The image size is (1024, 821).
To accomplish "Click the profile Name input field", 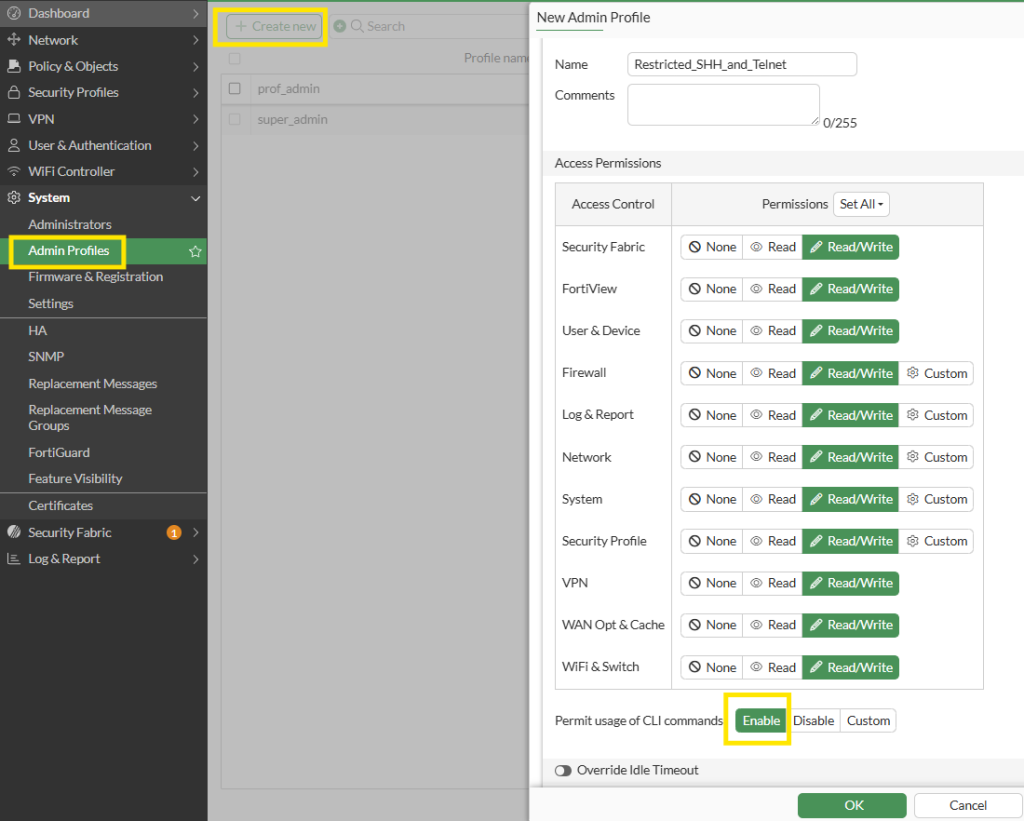I will click(742, 64).
